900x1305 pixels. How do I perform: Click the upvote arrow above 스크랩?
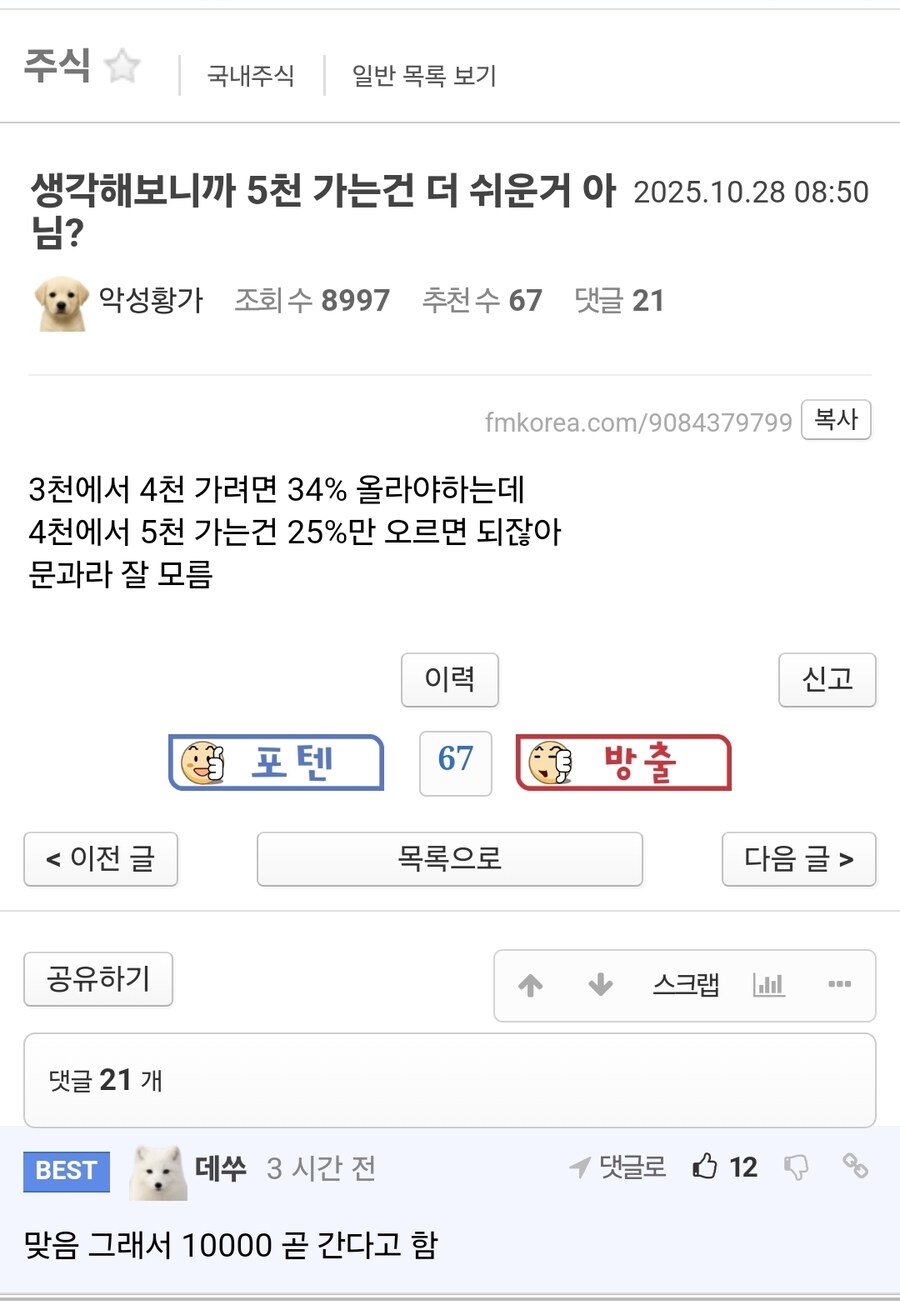coord(531,985)
